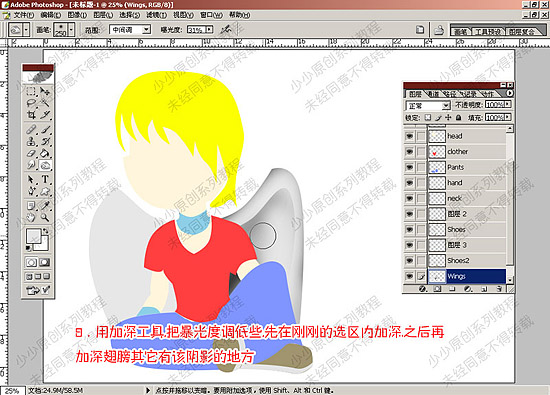
Task: Open the layer opacity 100% slider arrow
Action: click(508, 105)
